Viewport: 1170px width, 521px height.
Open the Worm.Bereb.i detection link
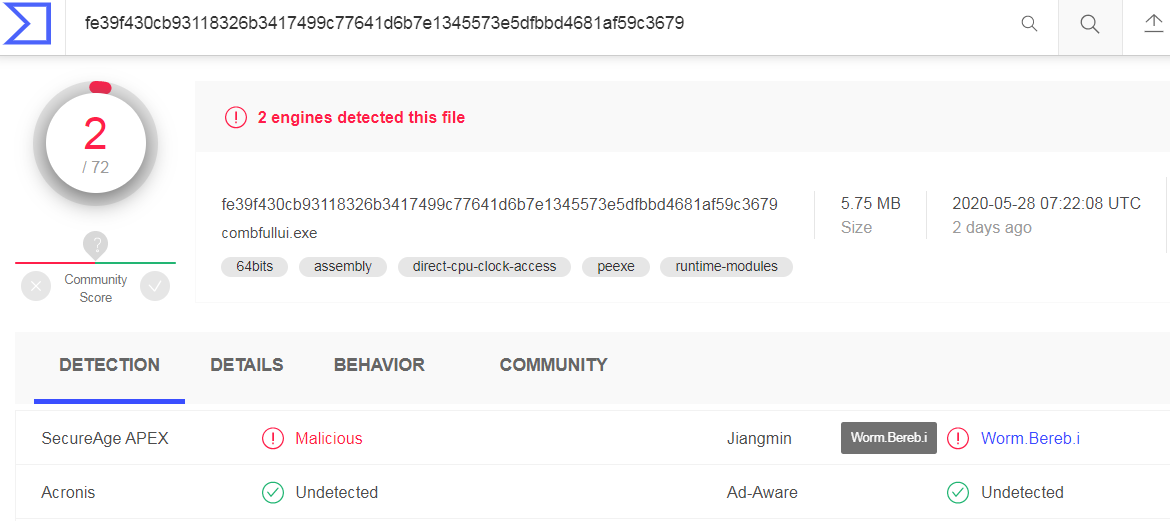tap(1030, 438)
